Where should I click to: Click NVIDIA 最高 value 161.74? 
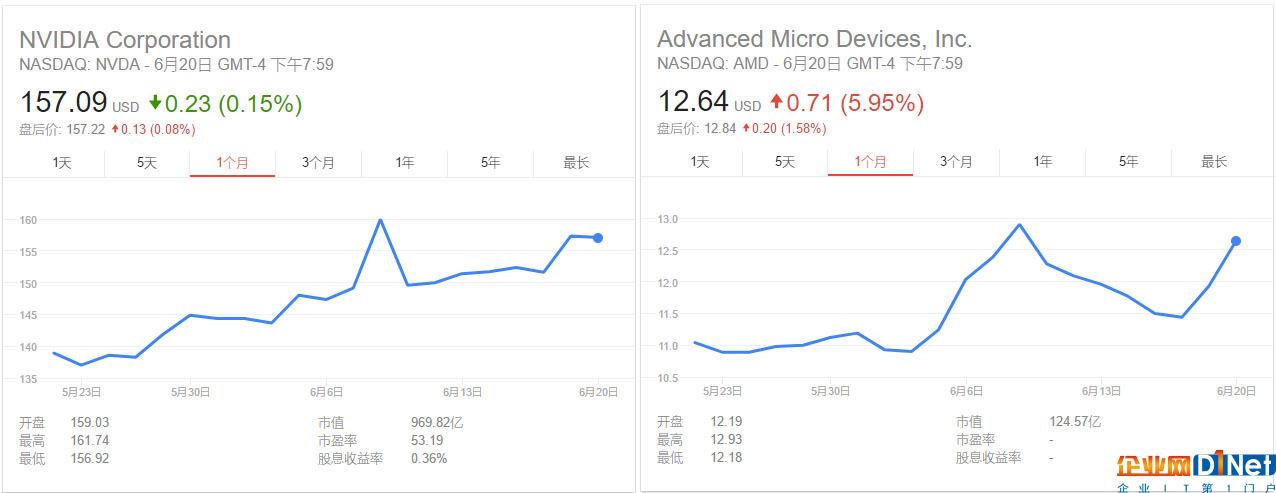point(90,440)
